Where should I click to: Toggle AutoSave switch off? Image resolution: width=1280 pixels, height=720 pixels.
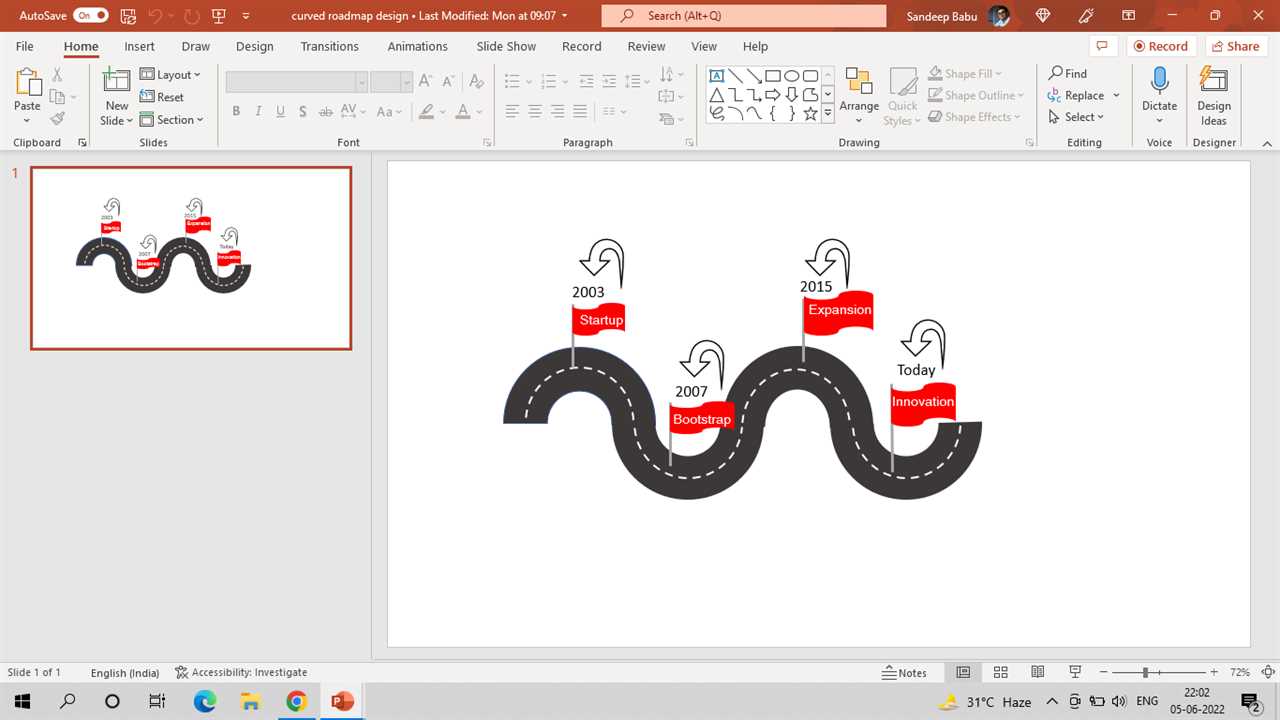90,16
